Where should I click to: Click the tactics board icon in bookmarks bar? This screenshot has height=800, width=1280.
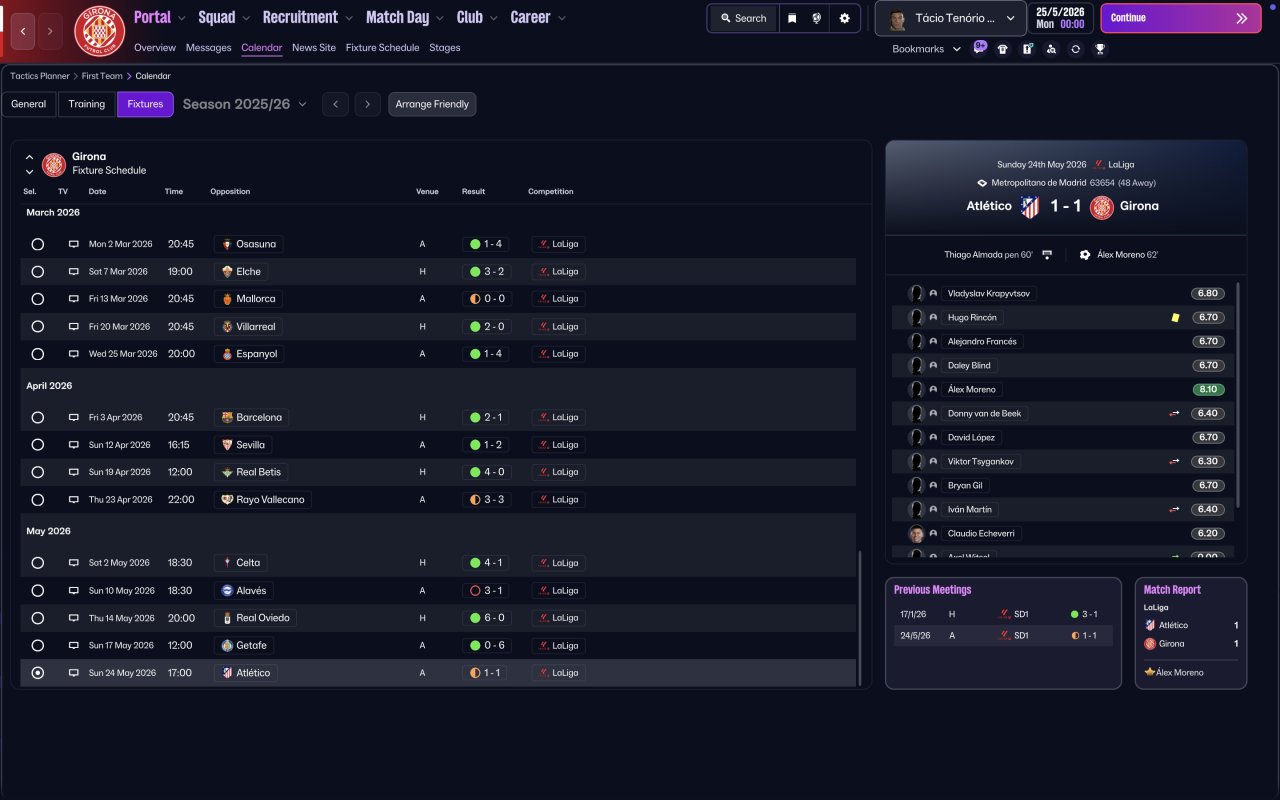pyautogui.click(x=1027, y=49)
